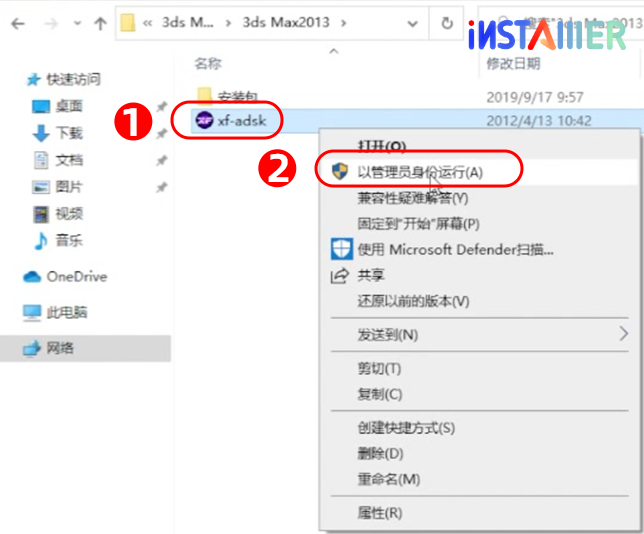
Task: Choose 还原以前的版本(V)
Action: point(413,301)
